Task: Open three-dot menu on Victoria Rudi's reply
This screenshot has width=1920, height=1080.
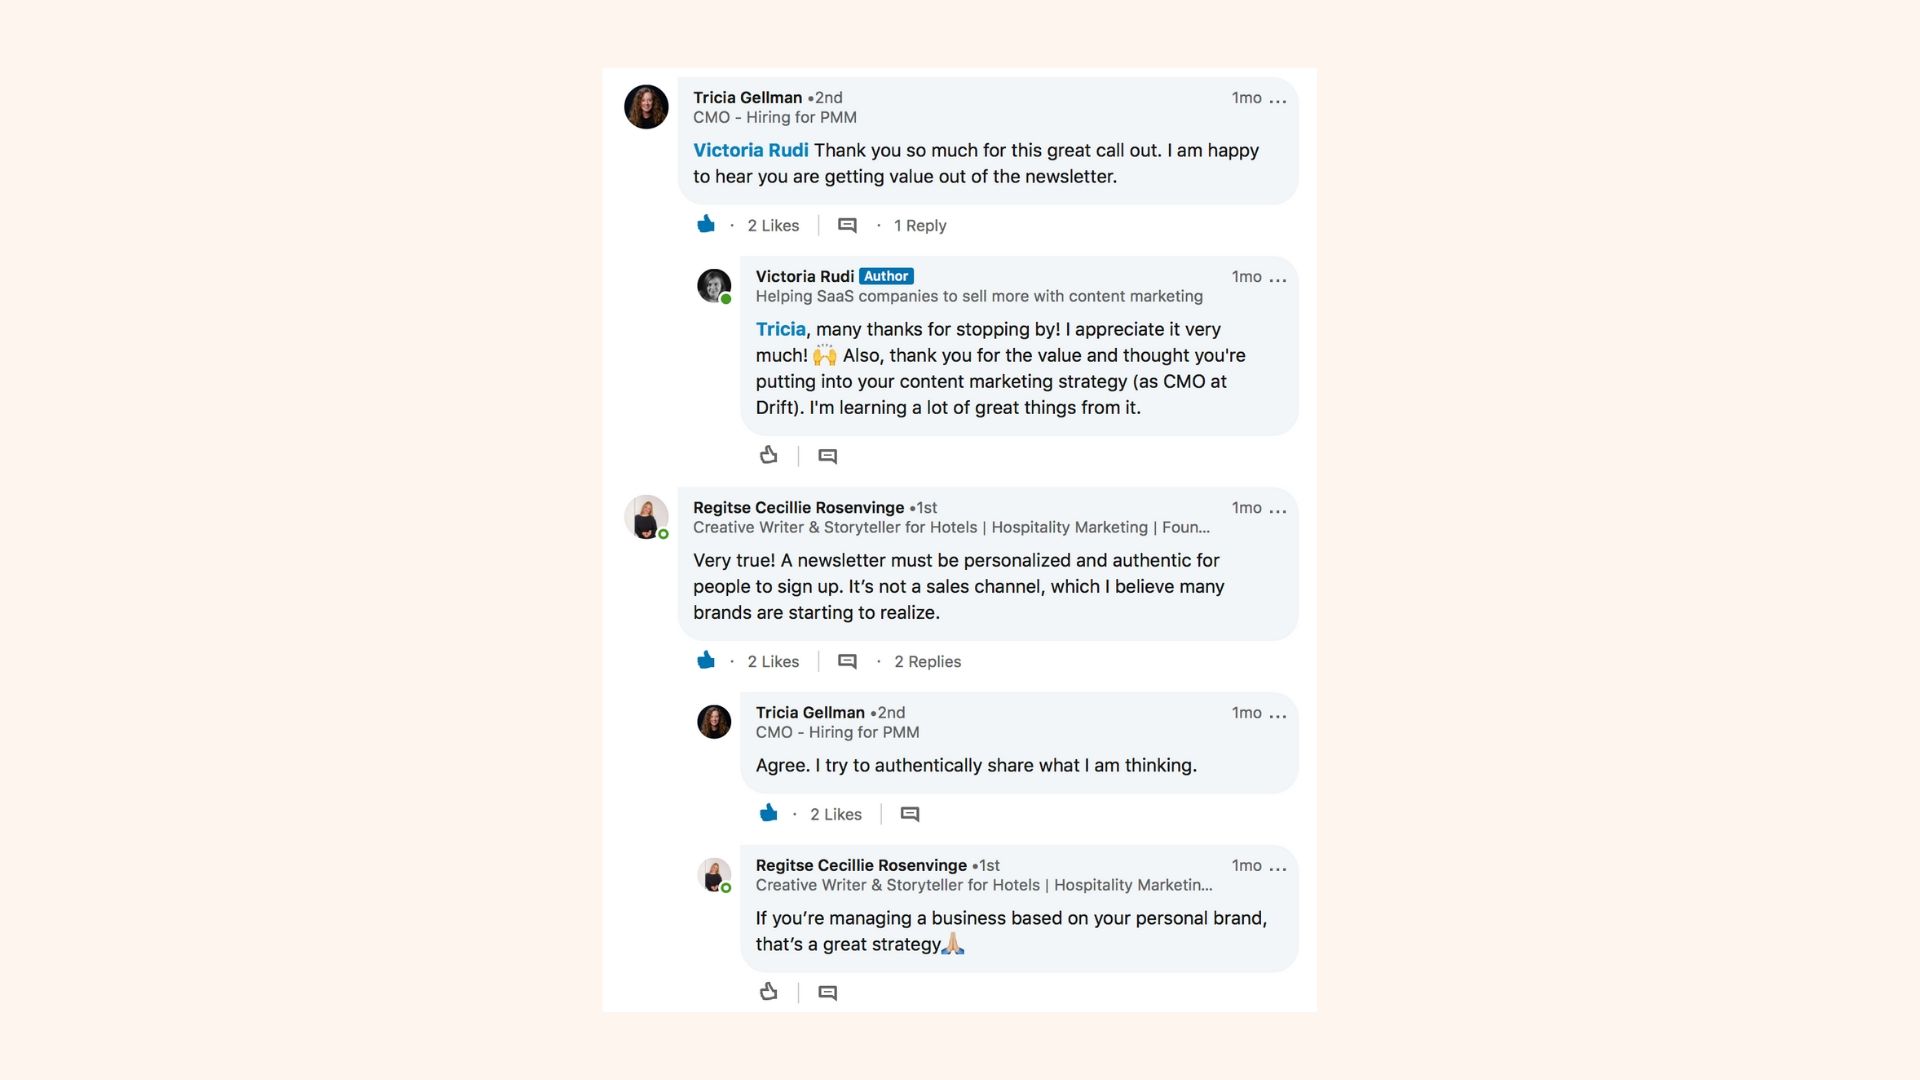Action: (x=1278, y=279)
